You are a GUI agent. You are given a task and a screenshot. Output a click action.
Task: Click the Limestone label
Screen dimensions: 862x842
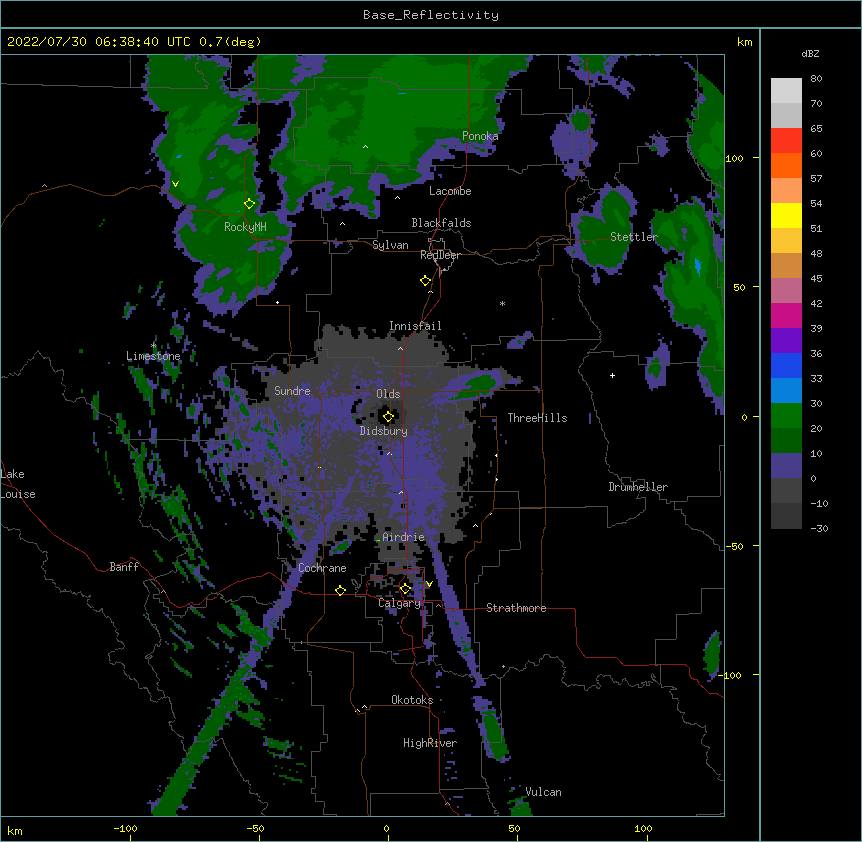153,356
